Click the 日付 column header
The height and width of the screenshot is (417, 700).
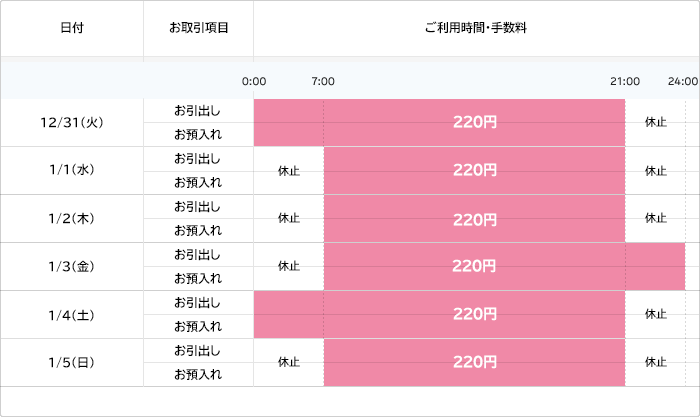(71, 28)
